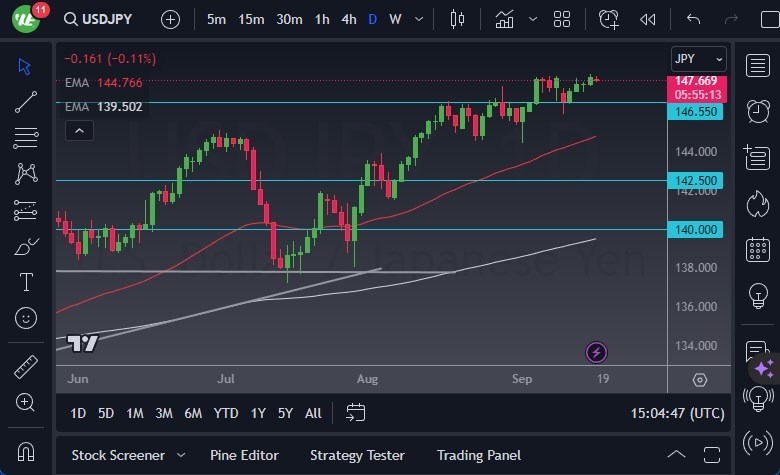
Task: Open the calendar panel icon
Action: (757, 249)
